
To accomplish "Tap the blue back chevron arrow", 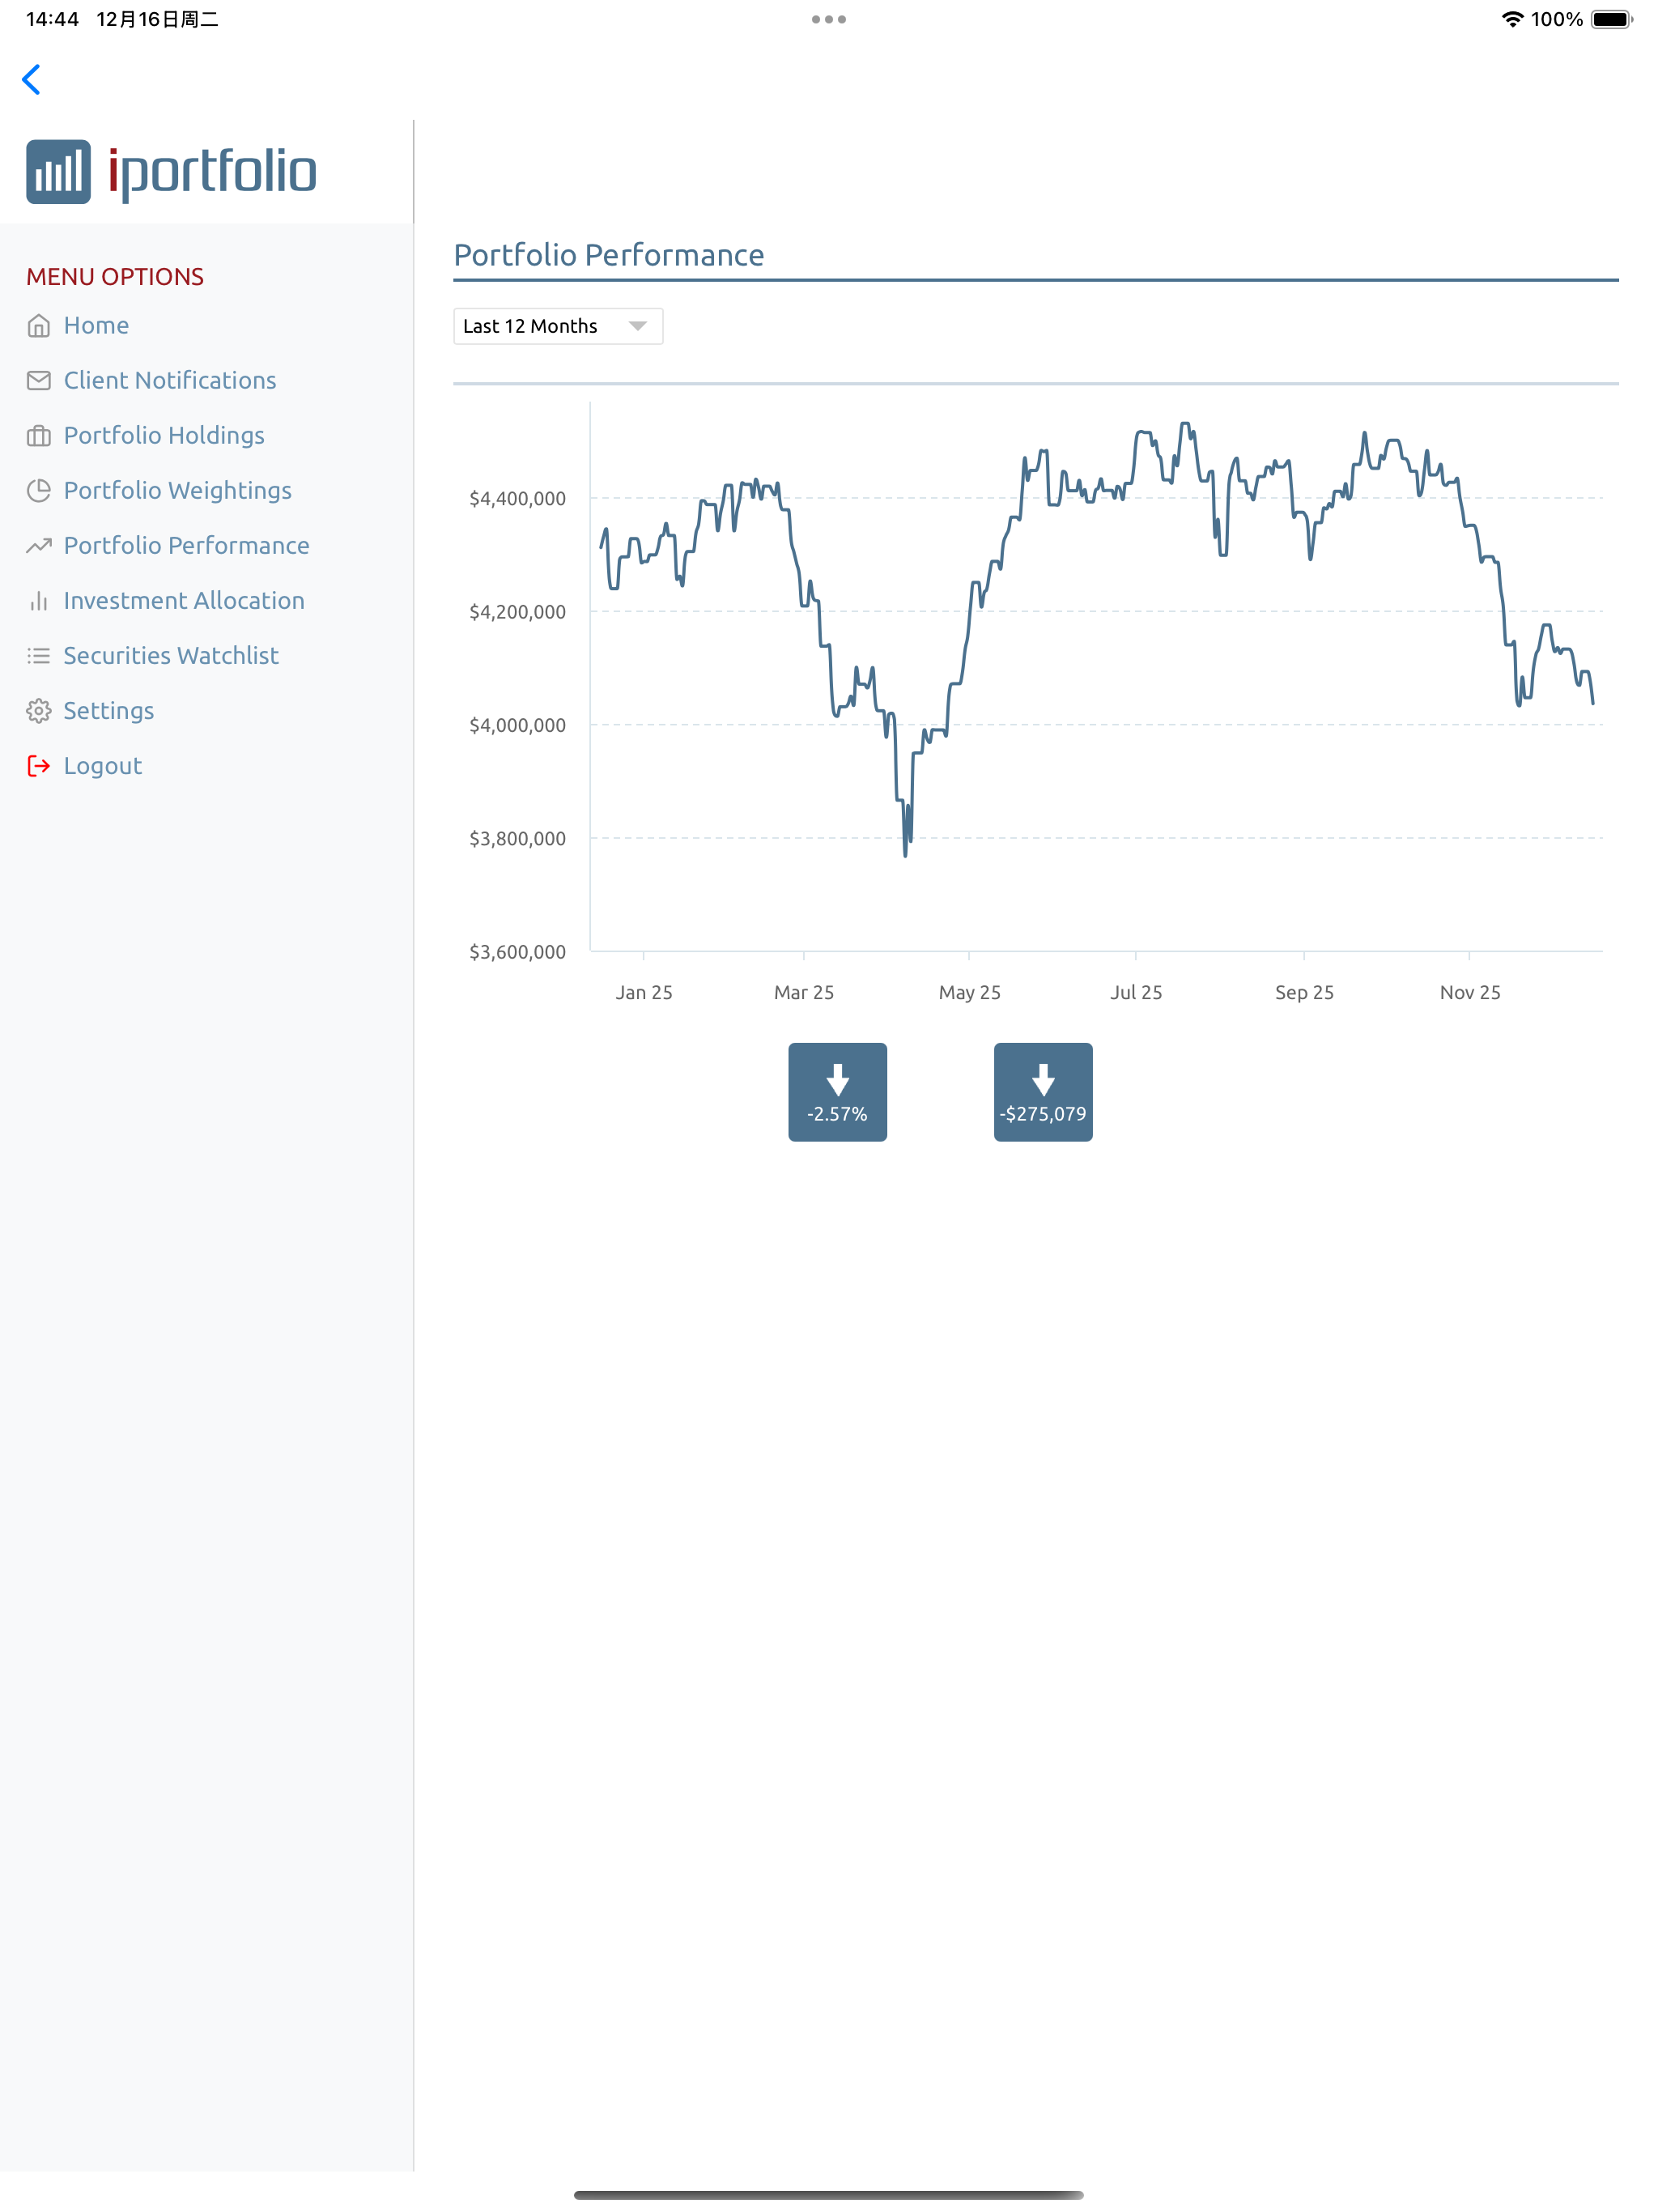I will 31,79.
